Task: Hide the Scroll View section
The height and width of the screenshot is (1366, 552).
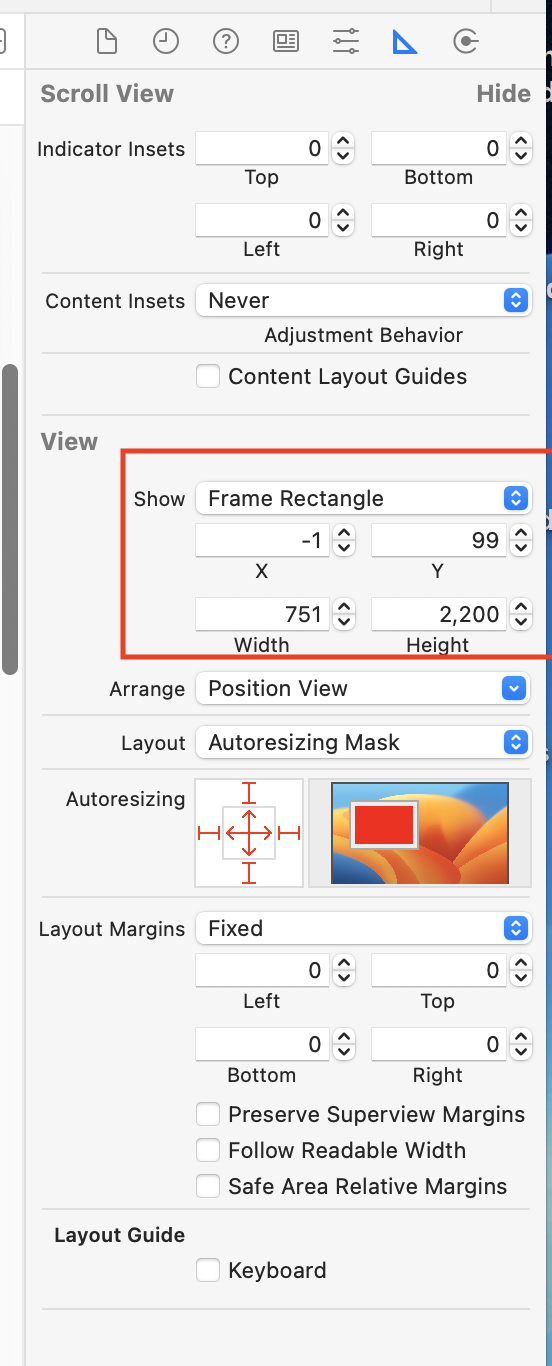Action: tap(503, 94)
